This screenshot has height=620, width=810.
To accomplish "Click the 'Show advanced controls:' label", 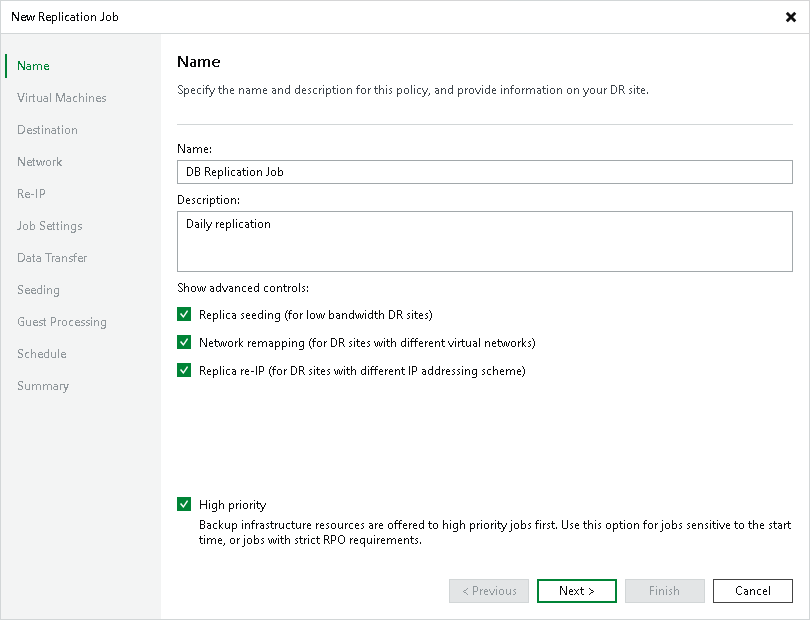I will (x=243, y=288).
